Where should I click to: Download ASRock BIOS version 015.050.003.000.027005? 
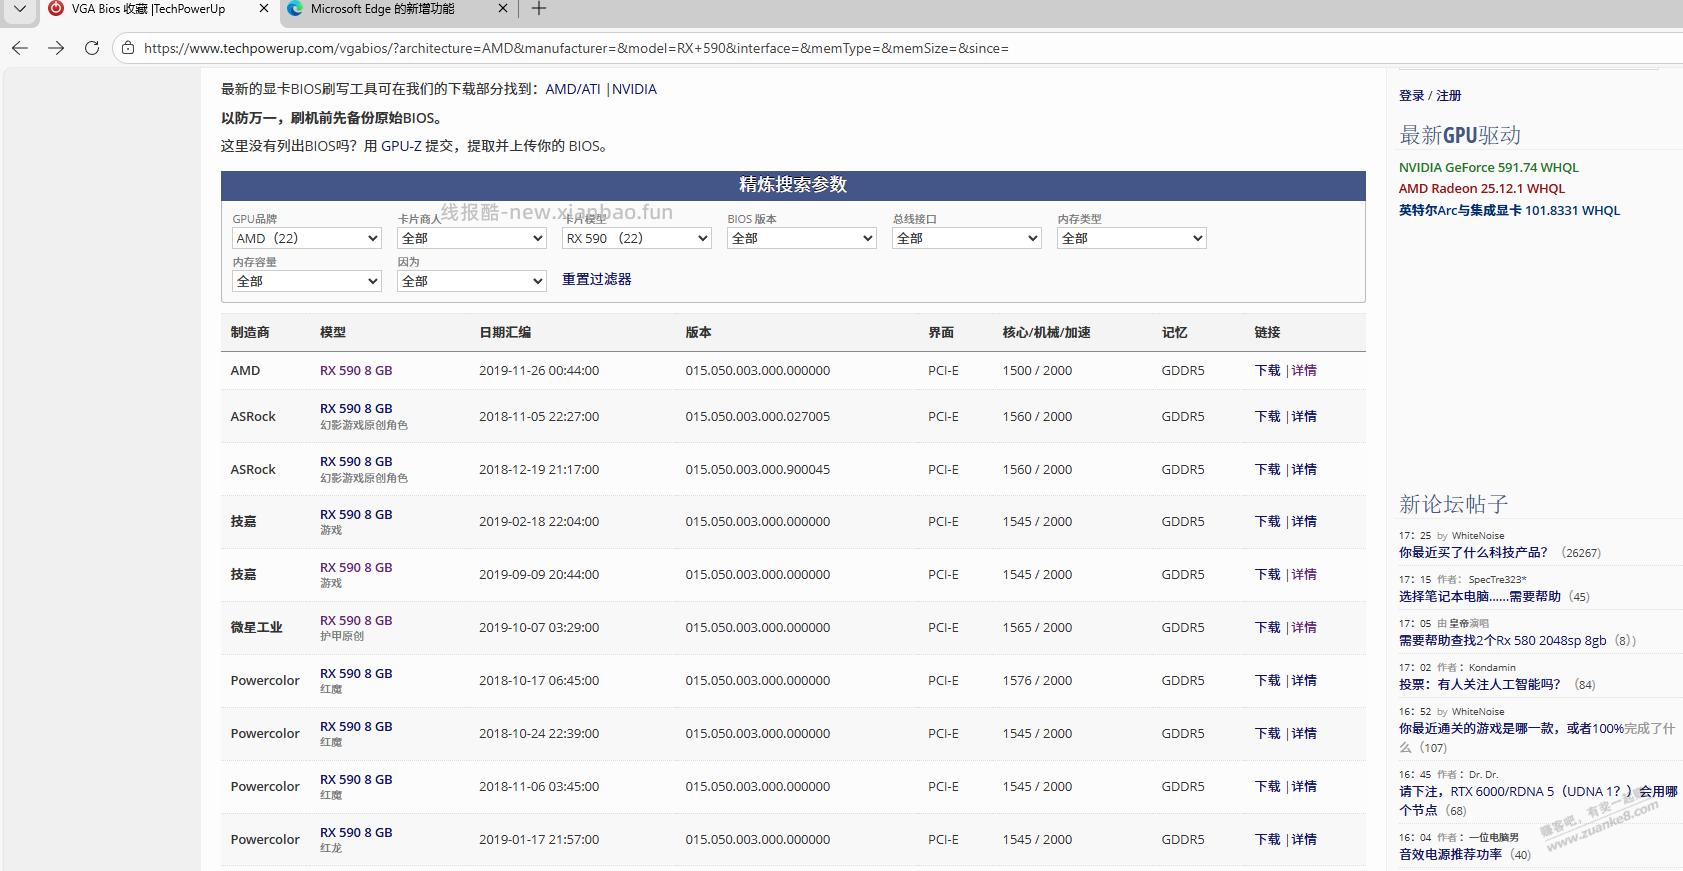[1267, 416]
